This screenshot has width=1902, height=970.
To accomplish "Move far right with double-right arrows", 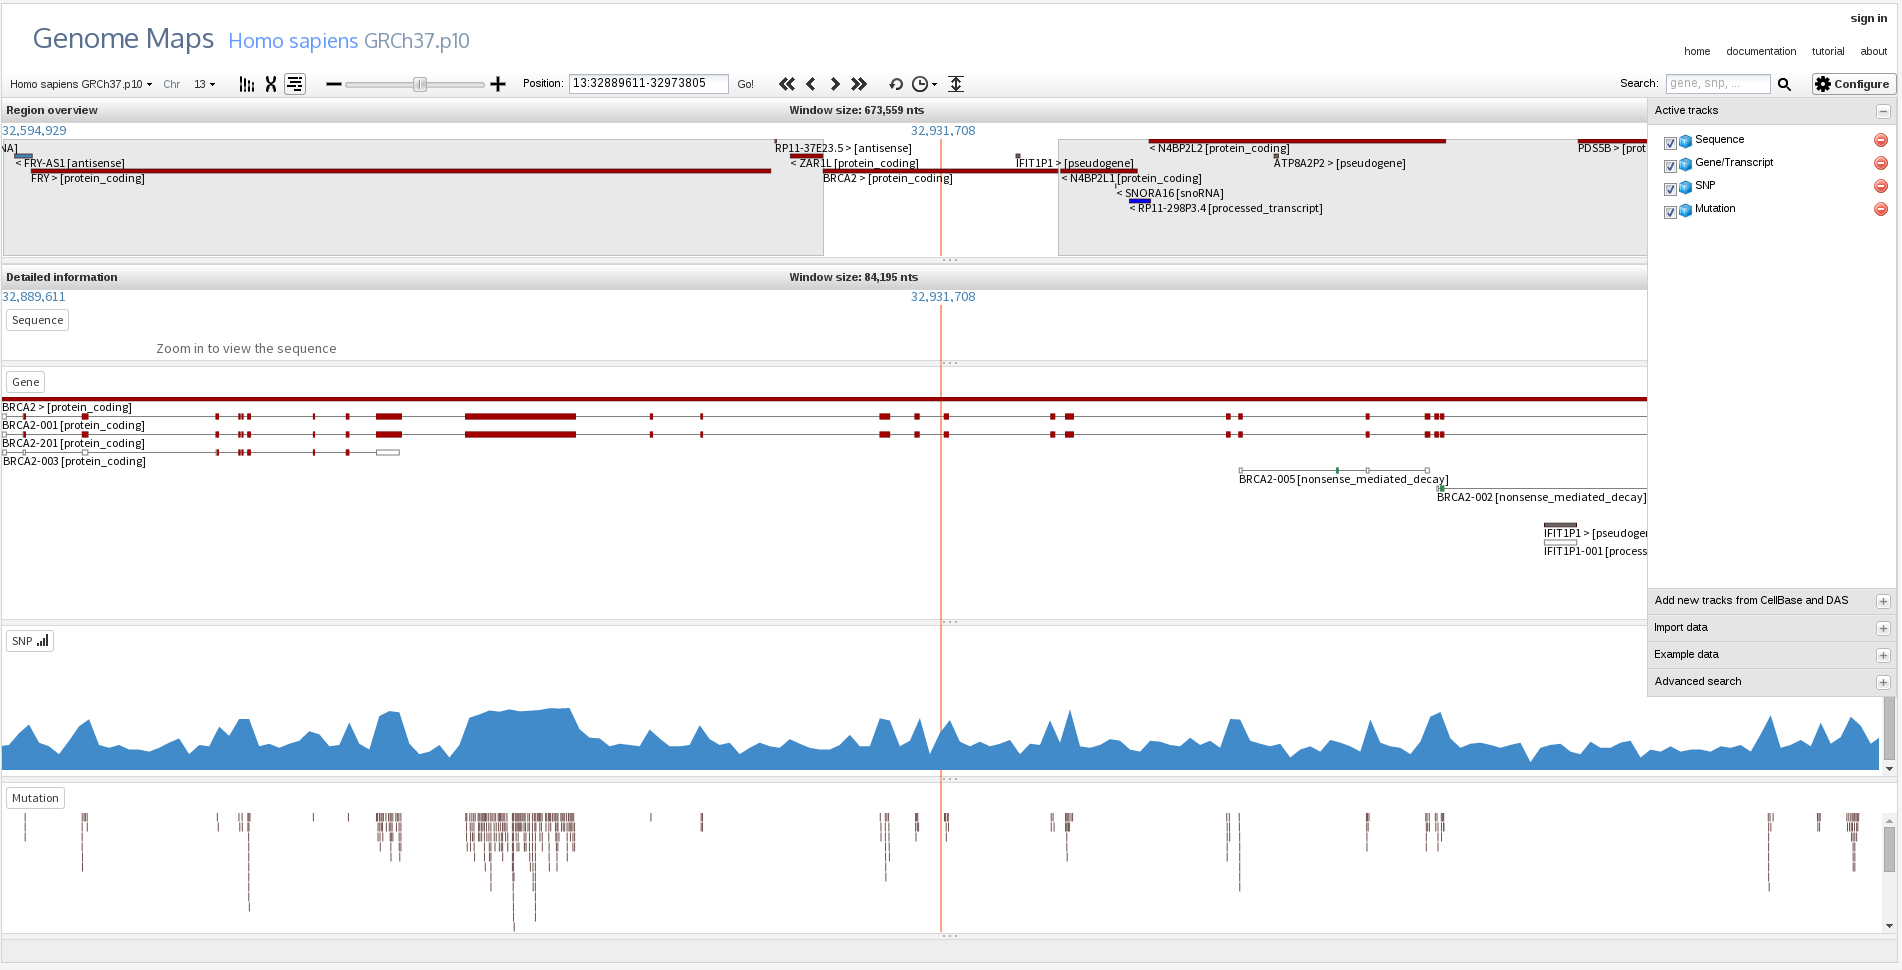I will [x=859, y=84].
